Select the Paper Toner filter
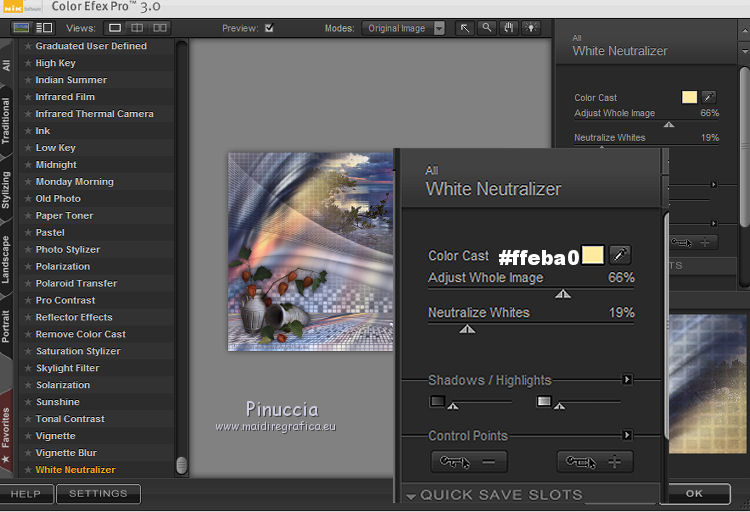The height and width of the screenshot is (512, 750). [64, 216]
